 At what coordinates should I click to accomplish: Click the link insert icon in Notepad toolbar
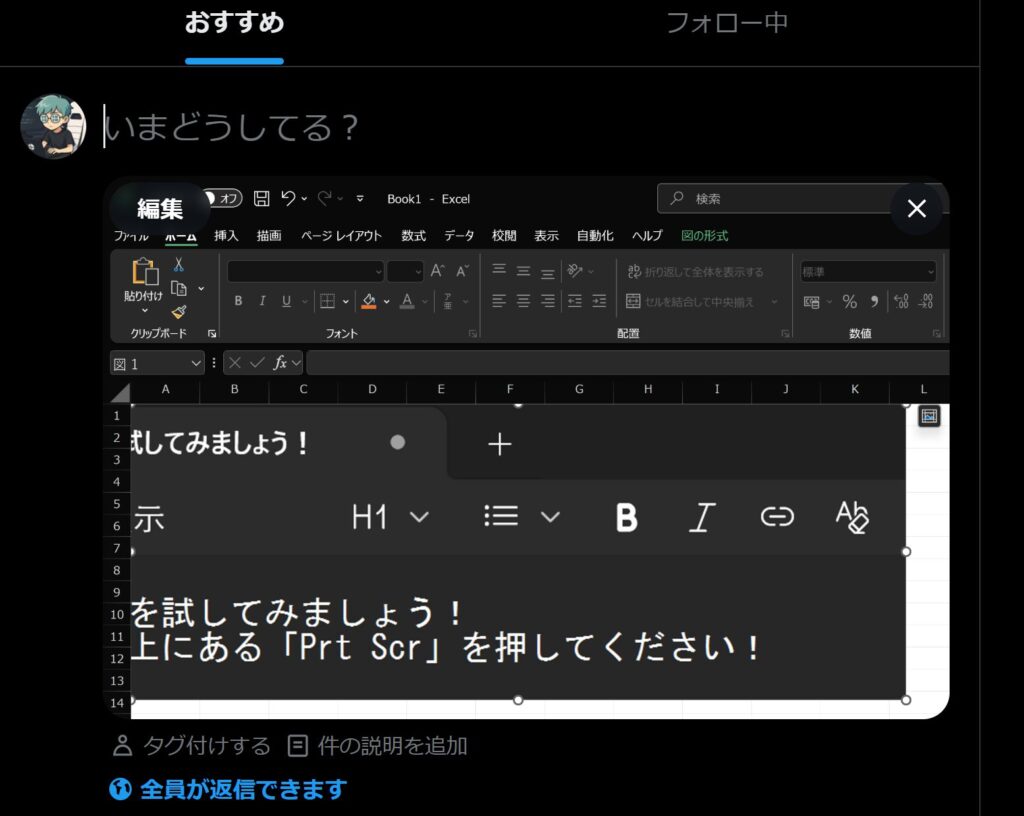pos(777,517)
